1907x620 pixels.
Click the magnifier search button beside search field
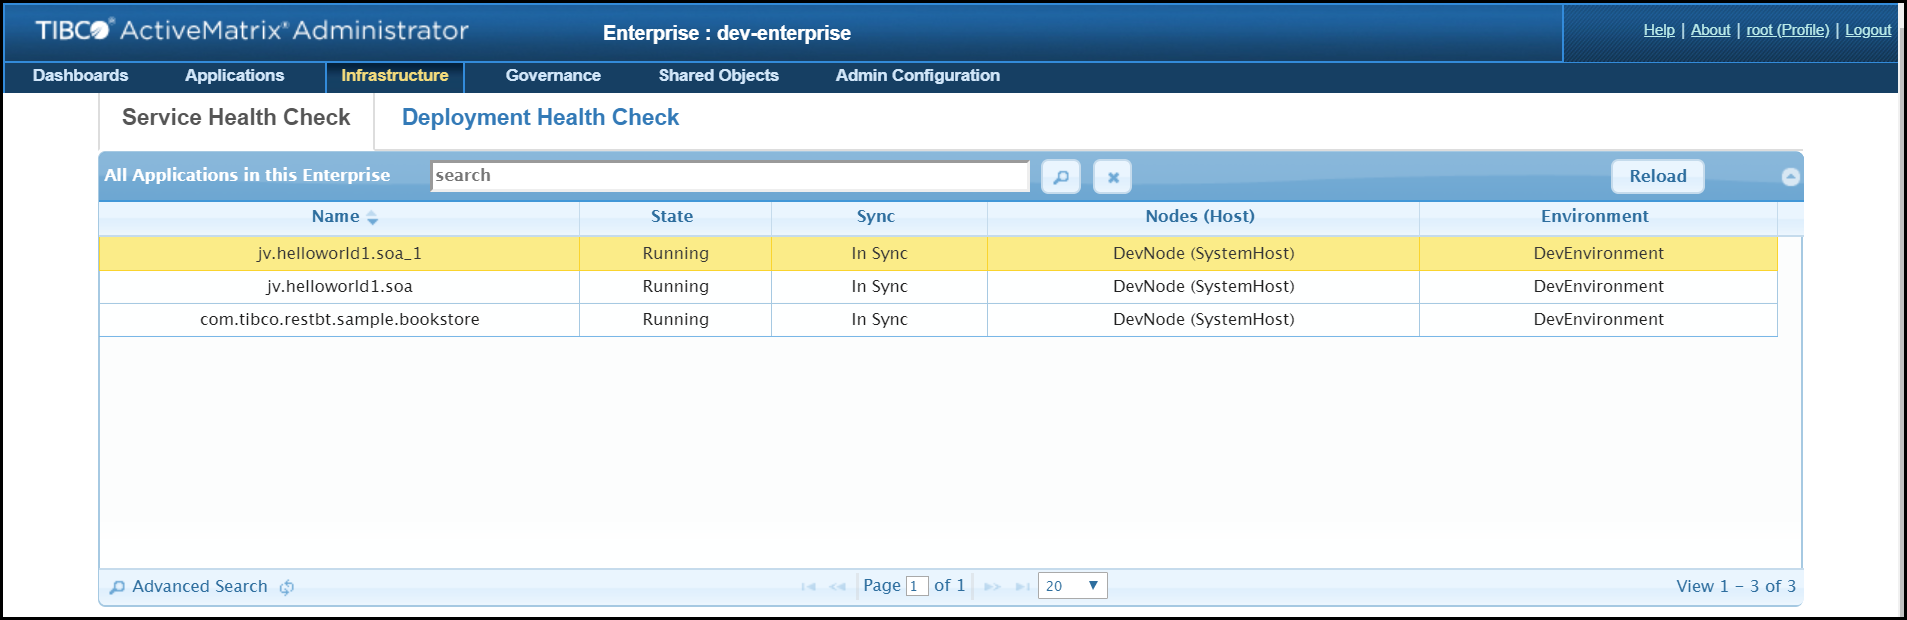(1060, 177)
